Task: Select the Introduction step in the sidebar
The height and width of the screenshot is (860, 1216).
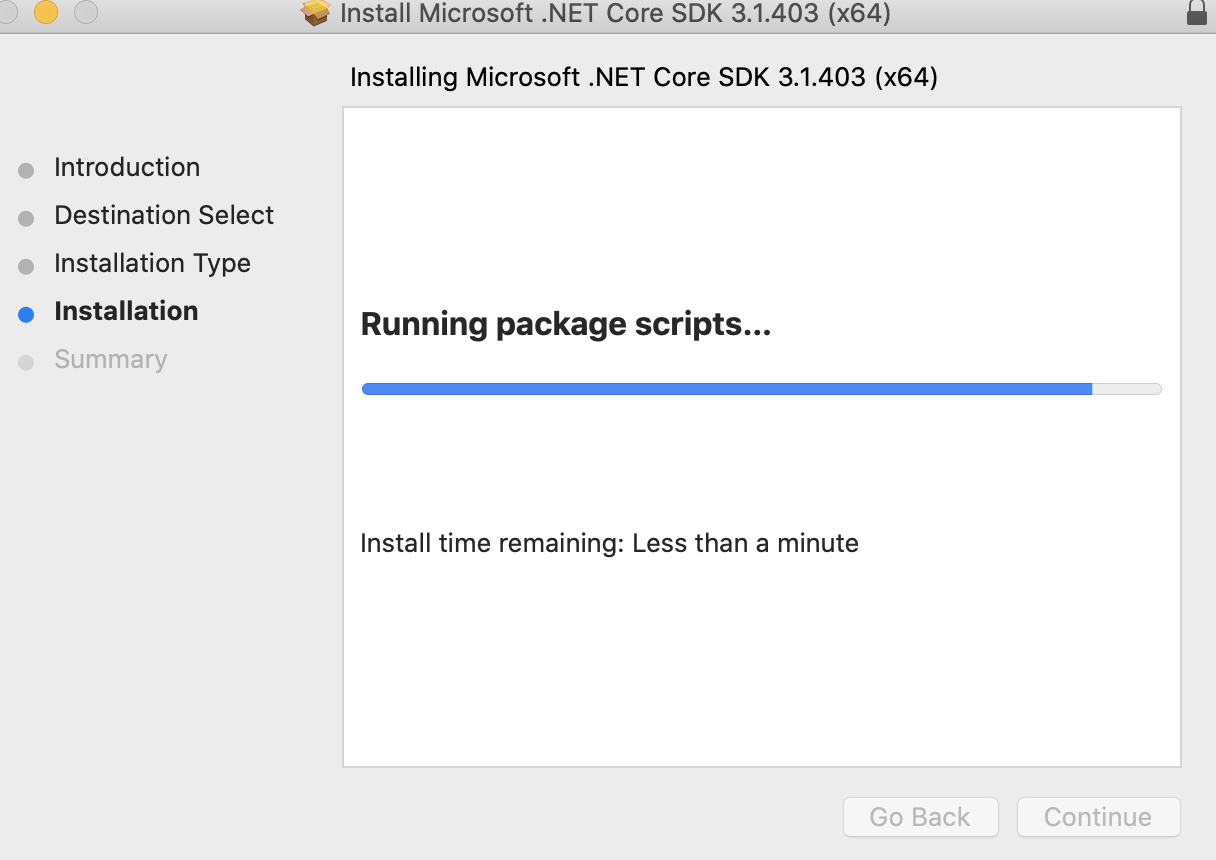Action: (127, 167)
